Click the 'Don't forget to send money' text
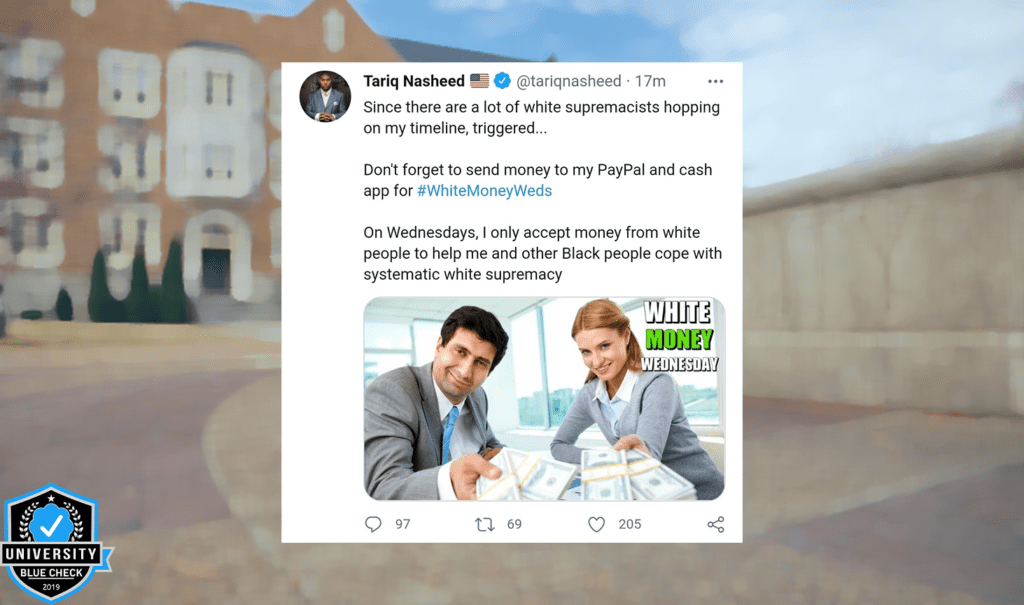This screenshot has width=1024, height=605. tap(537, 180)
